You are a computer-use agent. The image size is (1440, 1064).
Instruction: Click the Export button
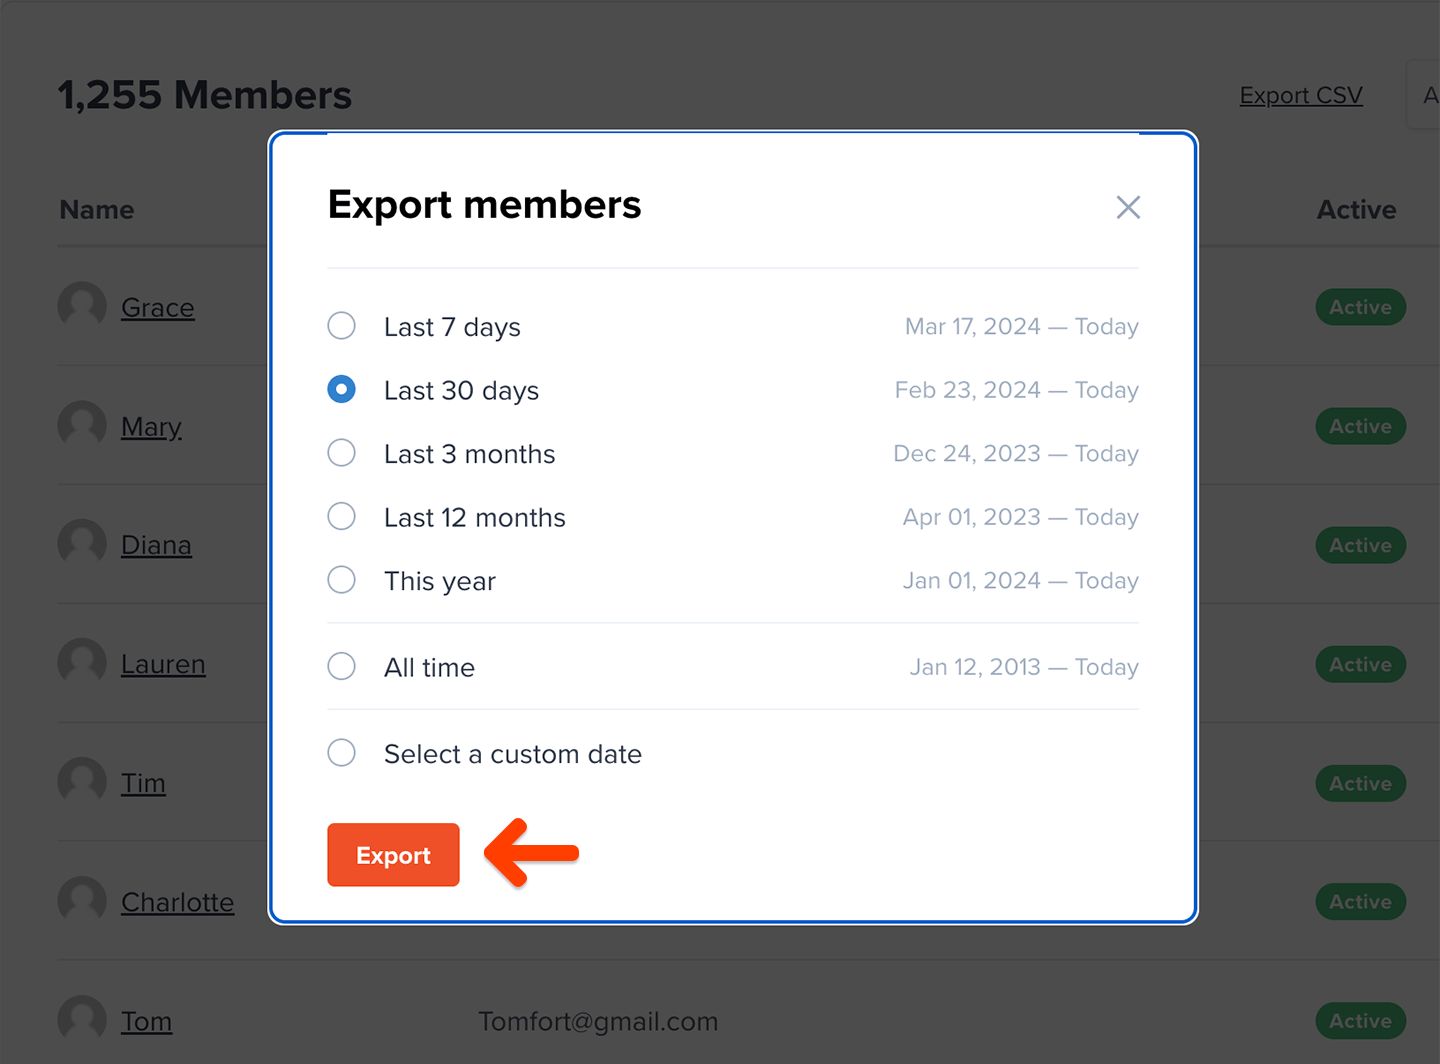393,855
